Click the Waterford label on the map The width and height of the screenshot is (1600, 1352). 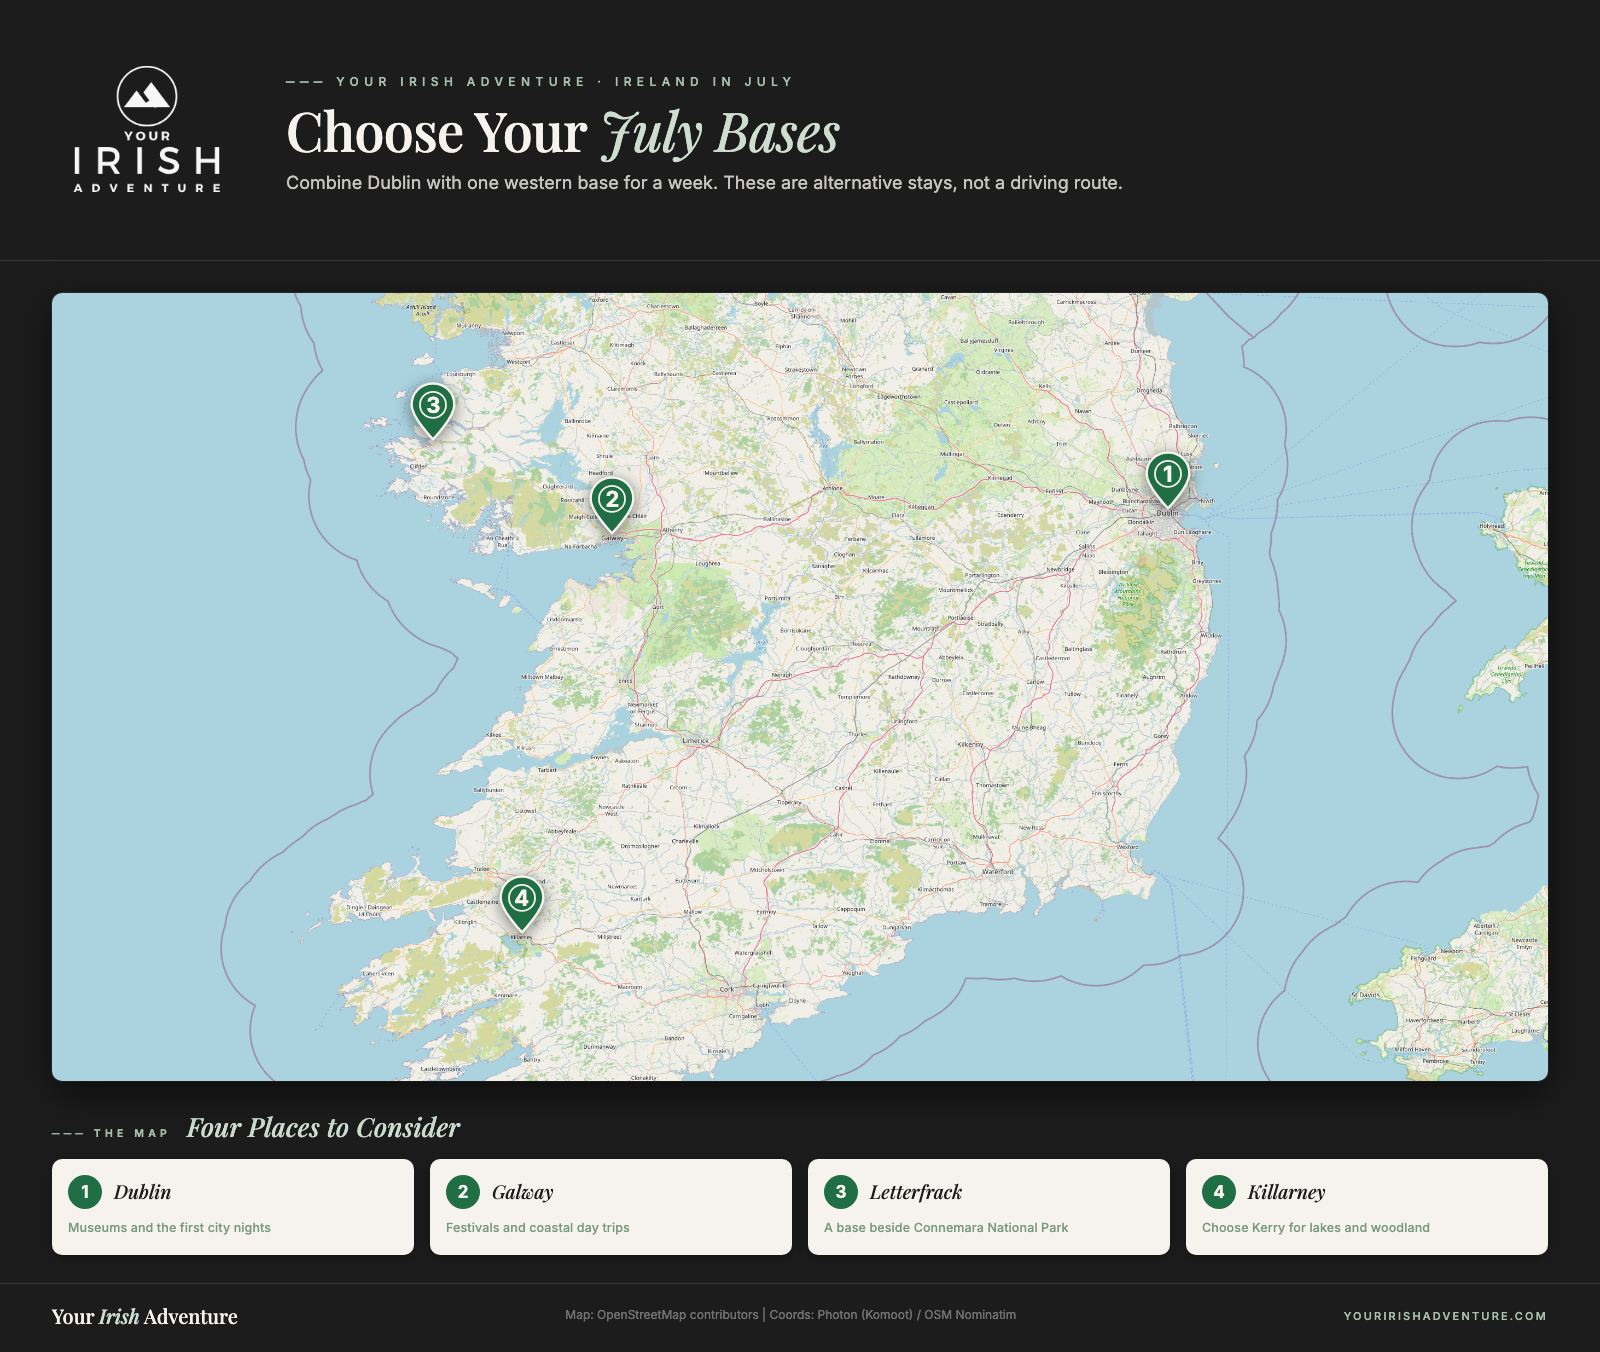(x=998, y=872)
